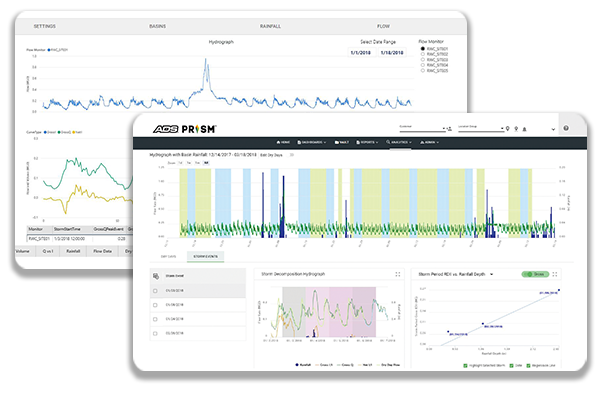Click the customer user icon beside Customer field
The image size is (600, 400).
tap(450, 129)
